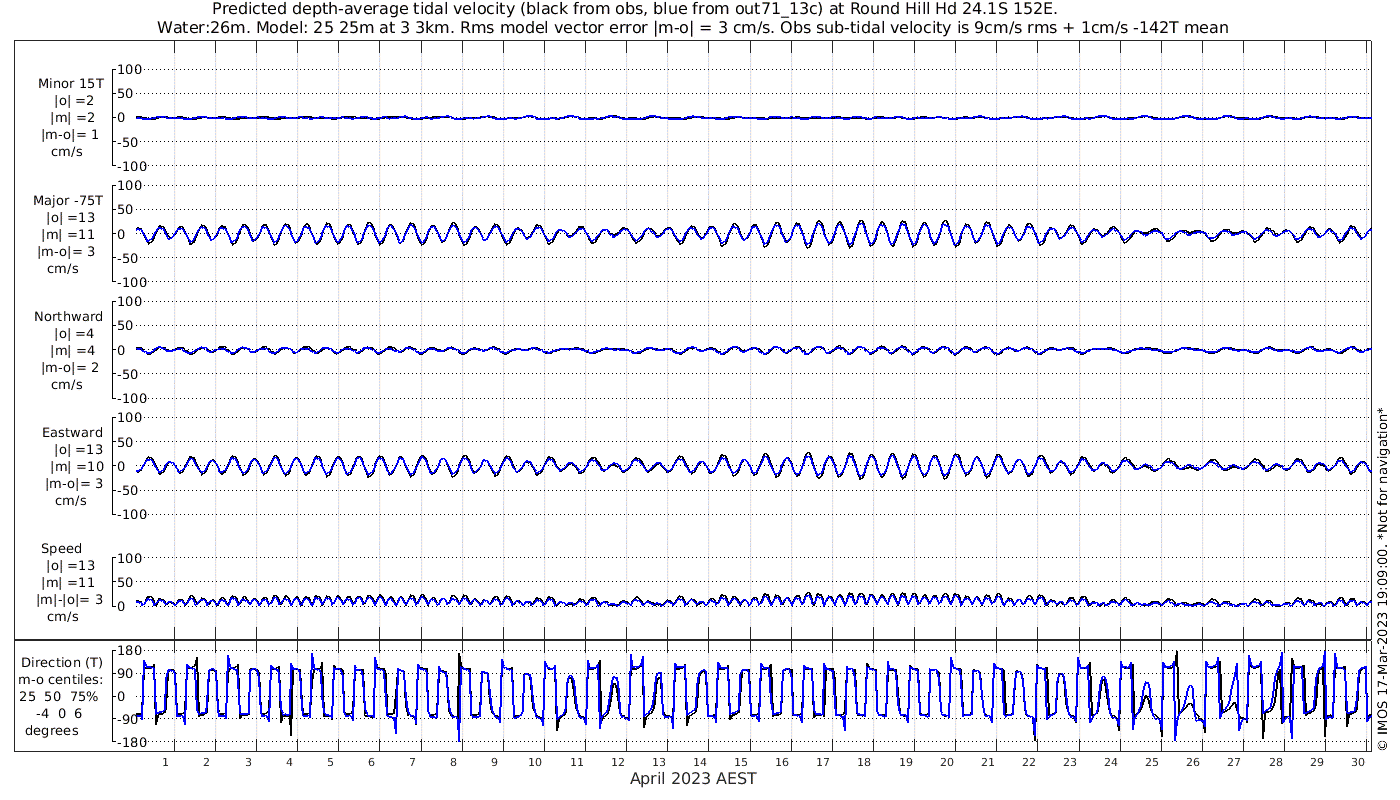The height and width of the screenshot is (800, 1400).
Task: Select the 'Major -75T' panel label
Action: tap(68, 200)
